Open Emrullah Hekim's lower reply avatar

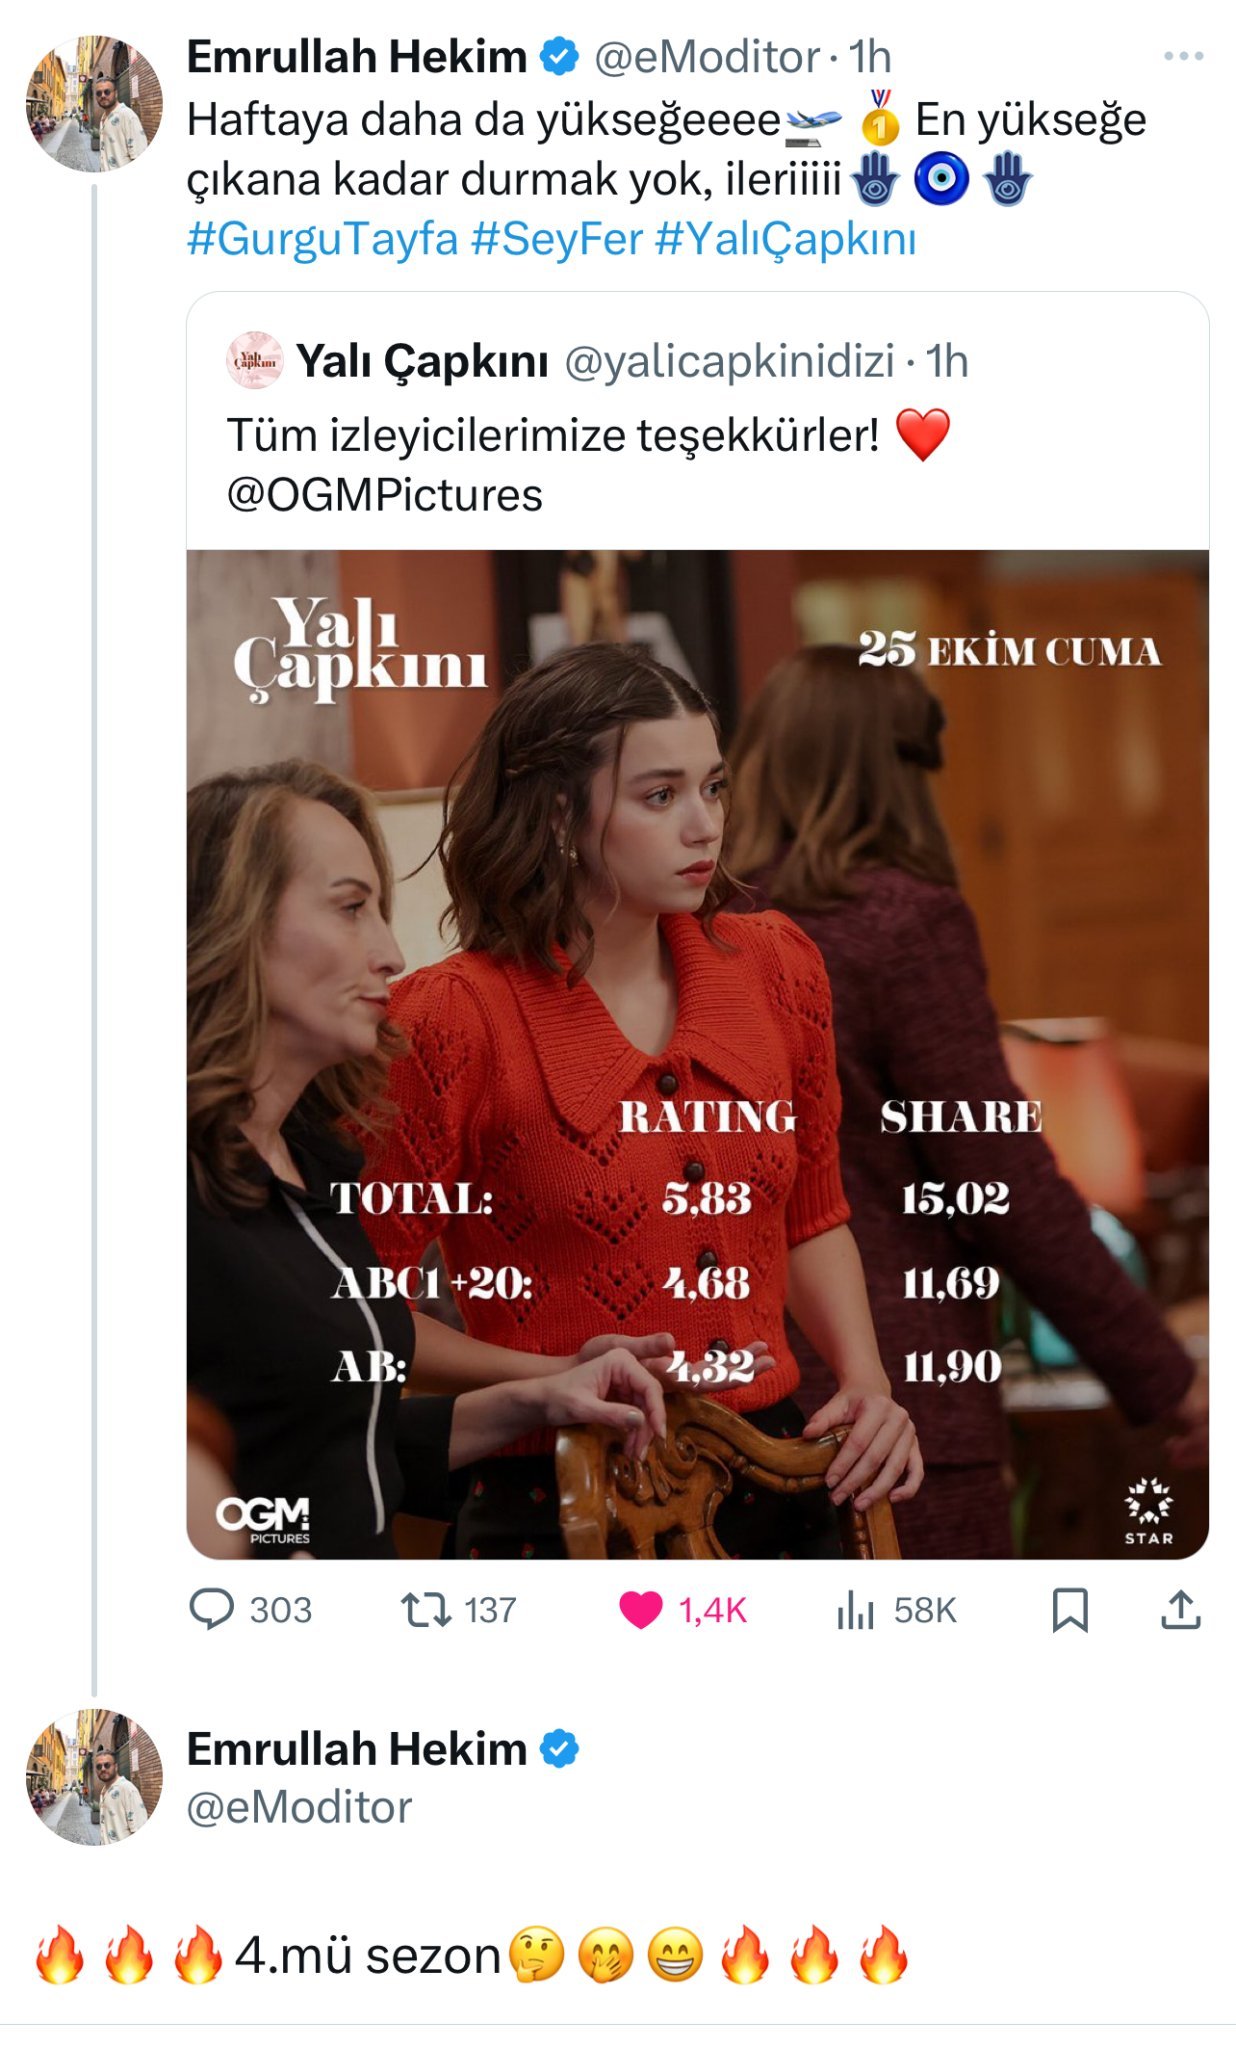click(94, 1776)
